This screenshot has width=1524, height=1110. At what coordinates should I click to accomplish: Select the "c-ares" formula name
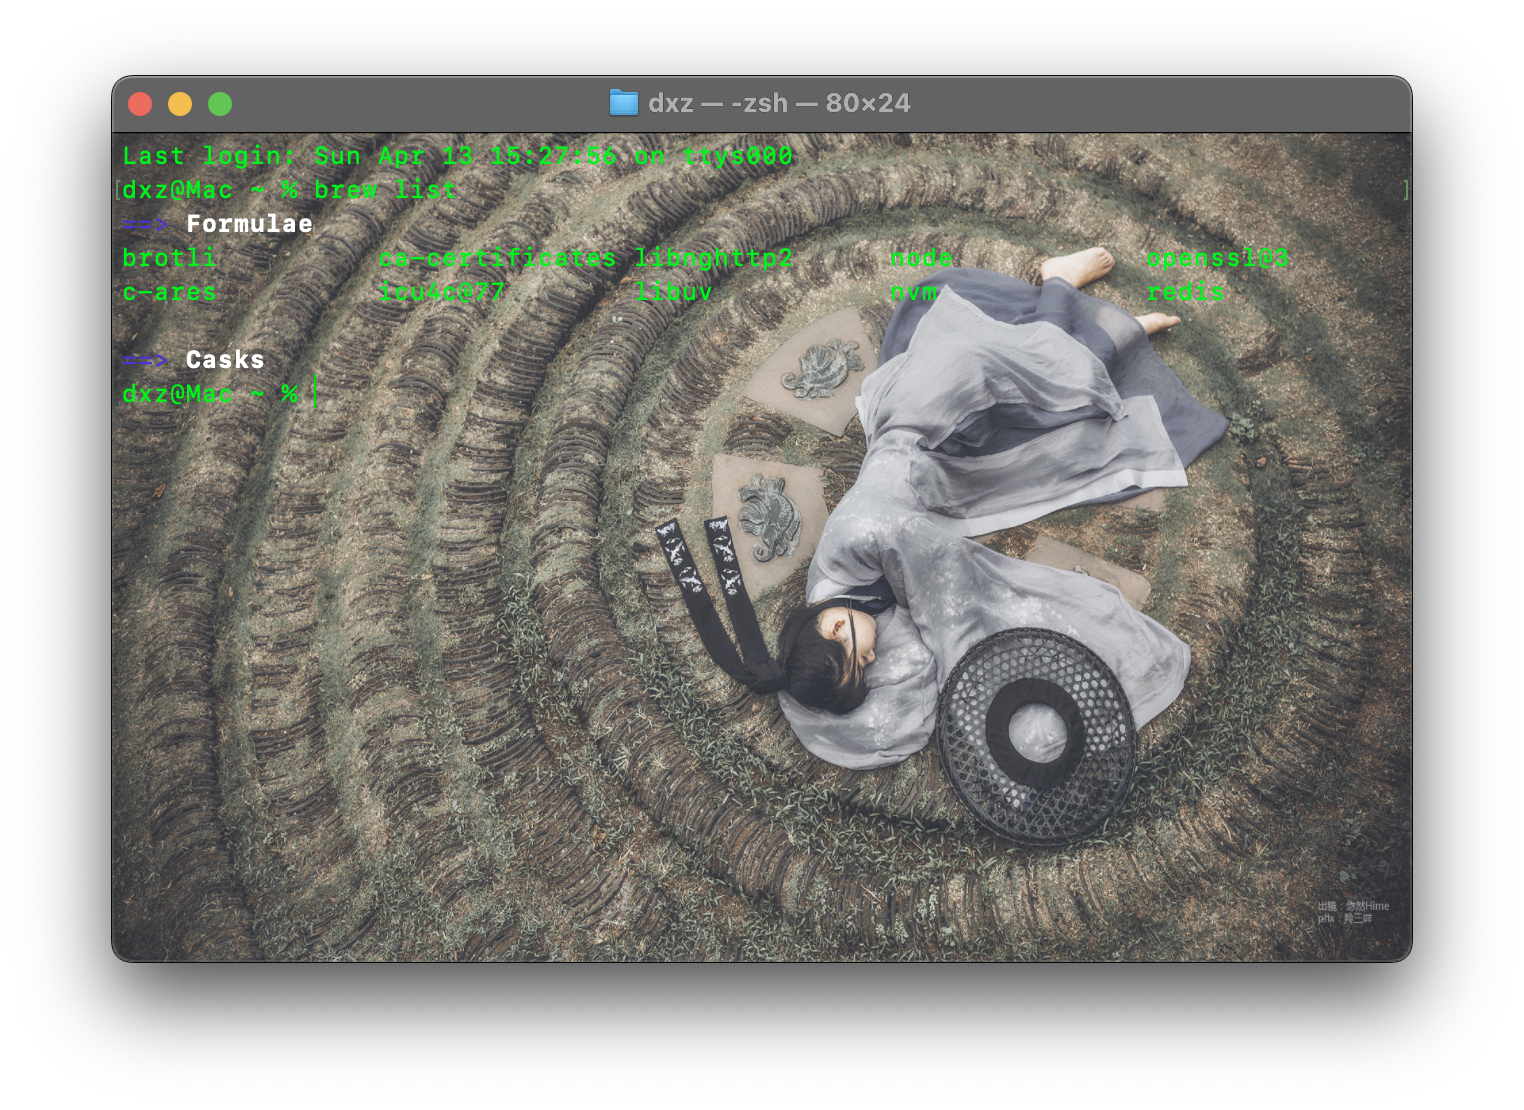click(170, 292)
